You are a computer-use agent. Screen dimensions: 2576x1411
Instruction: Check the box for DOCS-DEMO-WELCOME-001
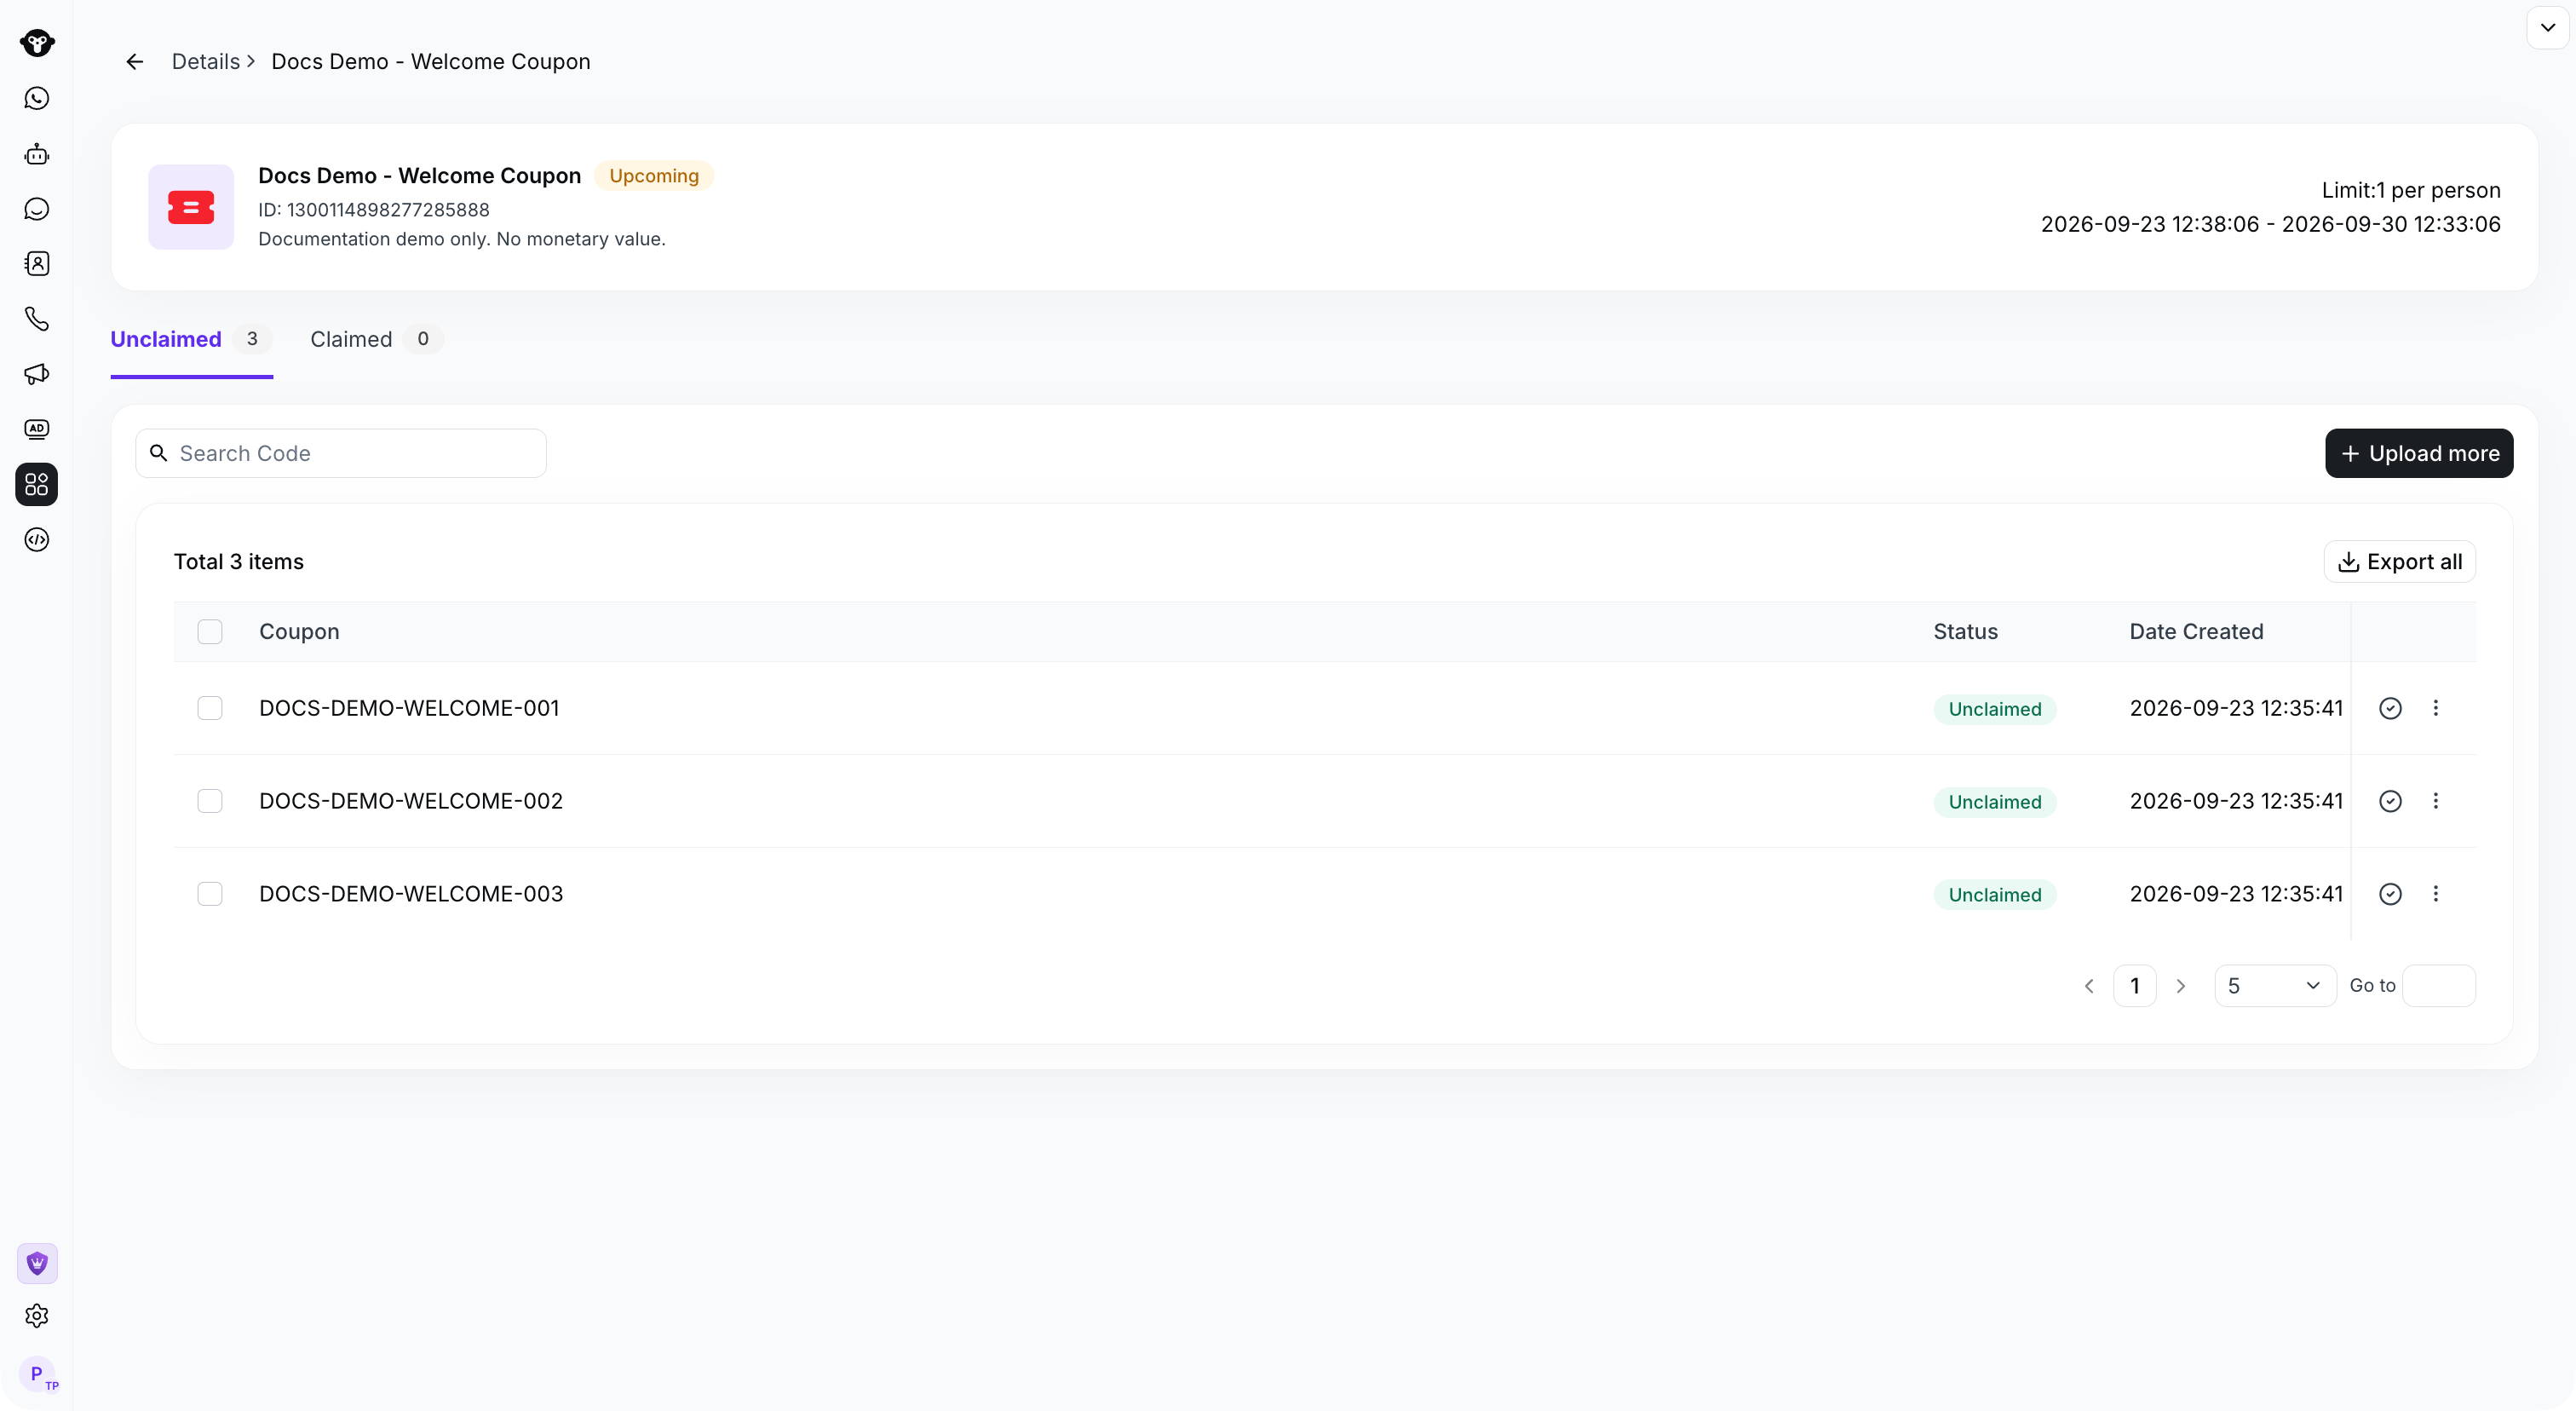tap(210, 708)
